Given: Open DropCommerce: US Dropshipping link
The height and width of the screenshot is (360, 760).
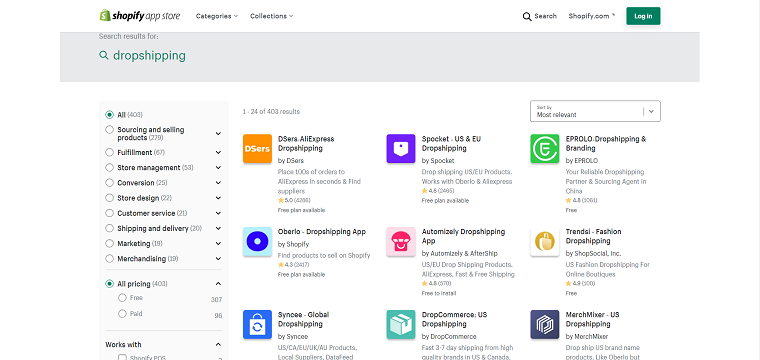Looking at the screenshot, I should [x=454, y=319].
